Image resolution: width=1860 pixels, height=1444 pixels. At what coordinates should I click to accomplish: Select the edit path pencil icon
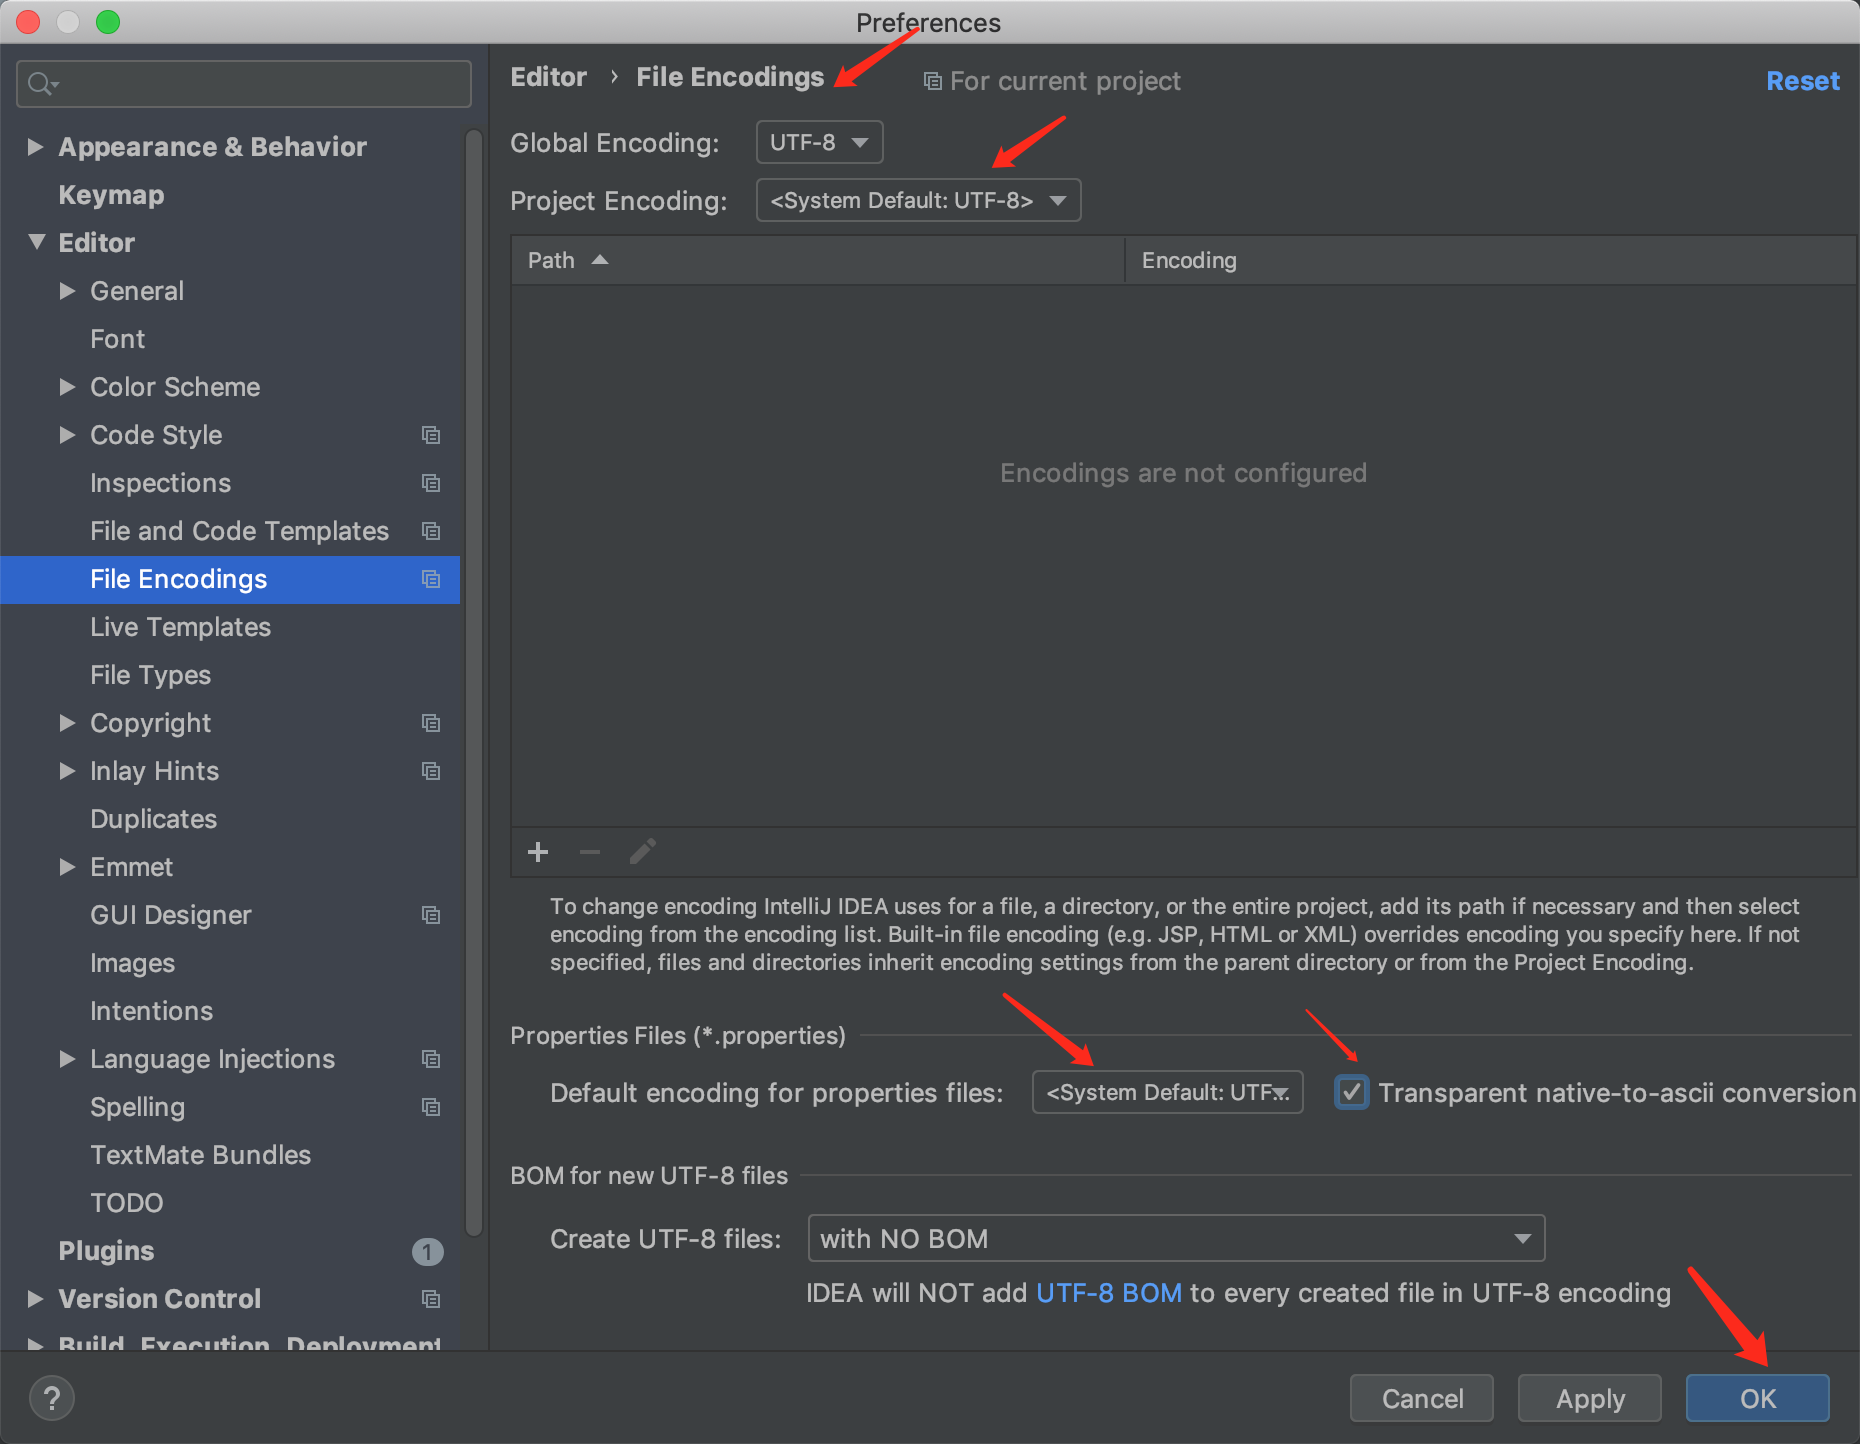pos(642,851)
